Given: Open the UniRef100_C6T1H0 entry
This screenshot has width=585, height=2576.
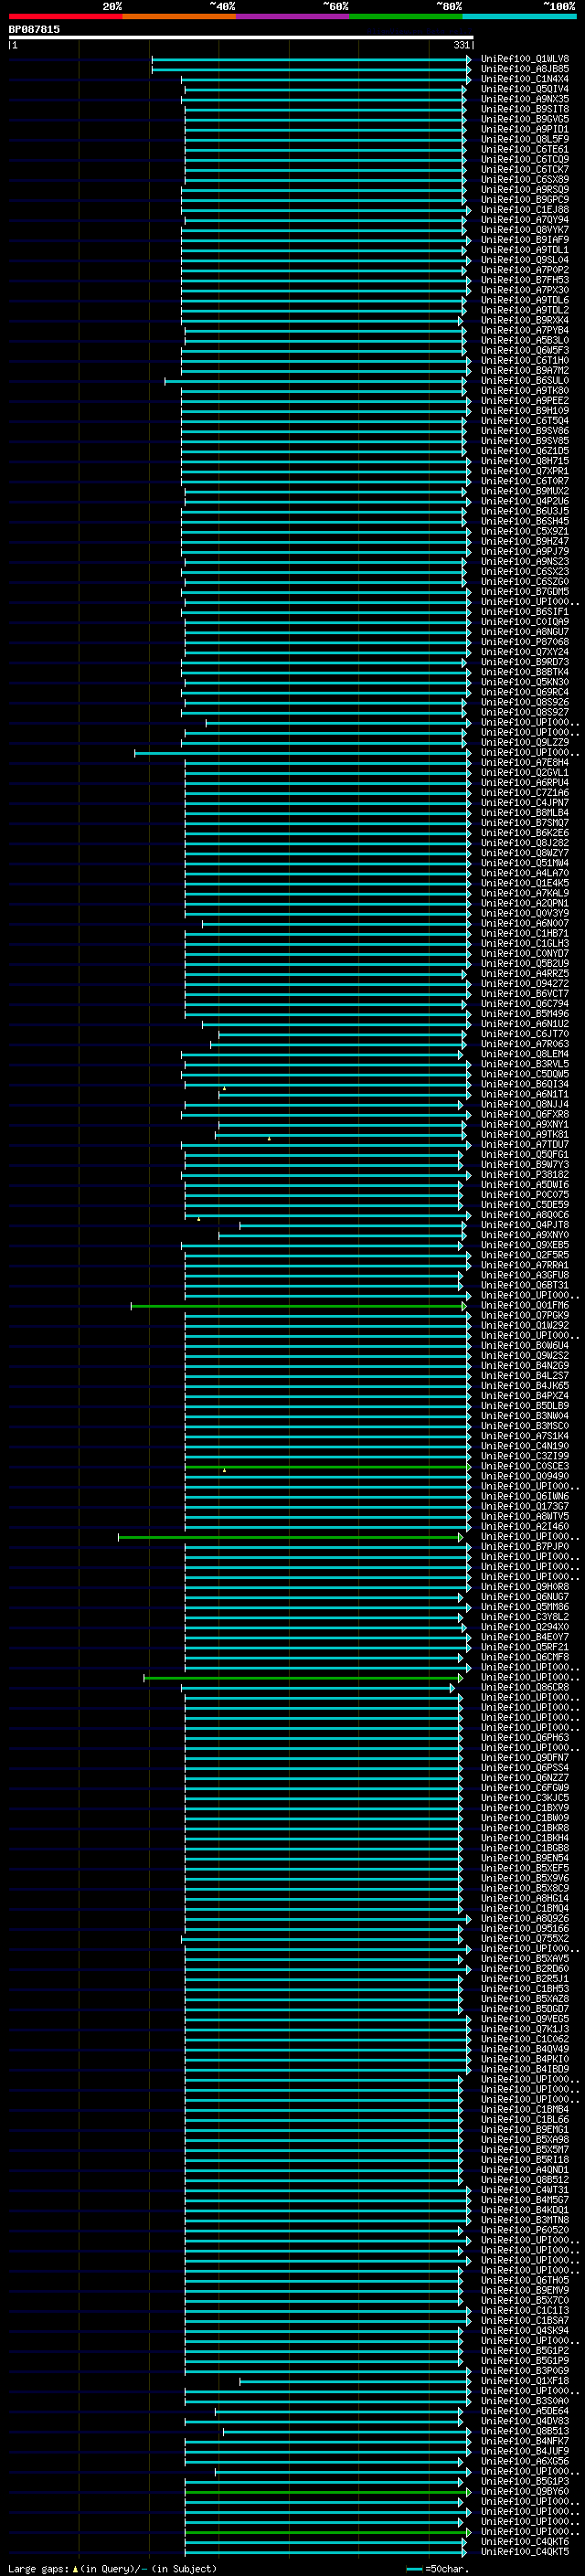Looking at the screenshot, I should [524, 360].
